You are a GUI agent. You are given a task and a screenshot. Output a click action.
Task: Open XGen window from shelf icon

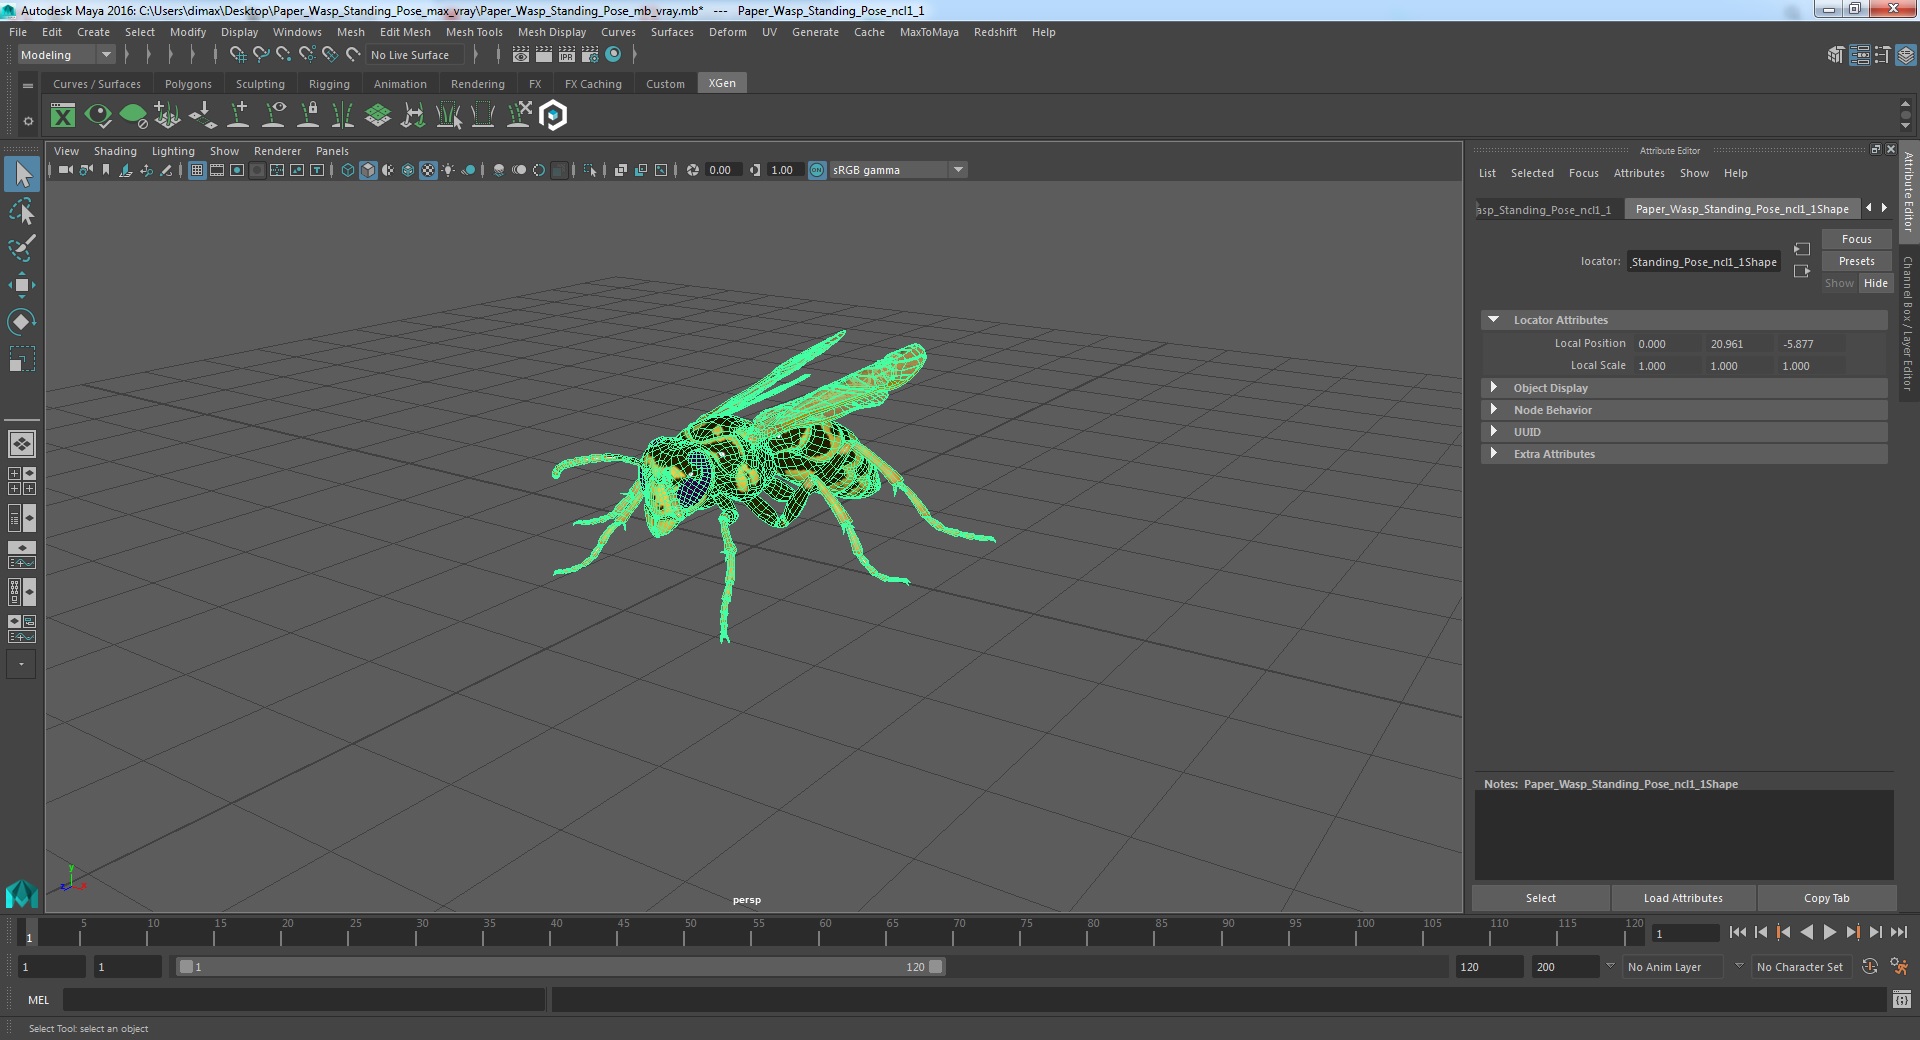click(63, 116)
